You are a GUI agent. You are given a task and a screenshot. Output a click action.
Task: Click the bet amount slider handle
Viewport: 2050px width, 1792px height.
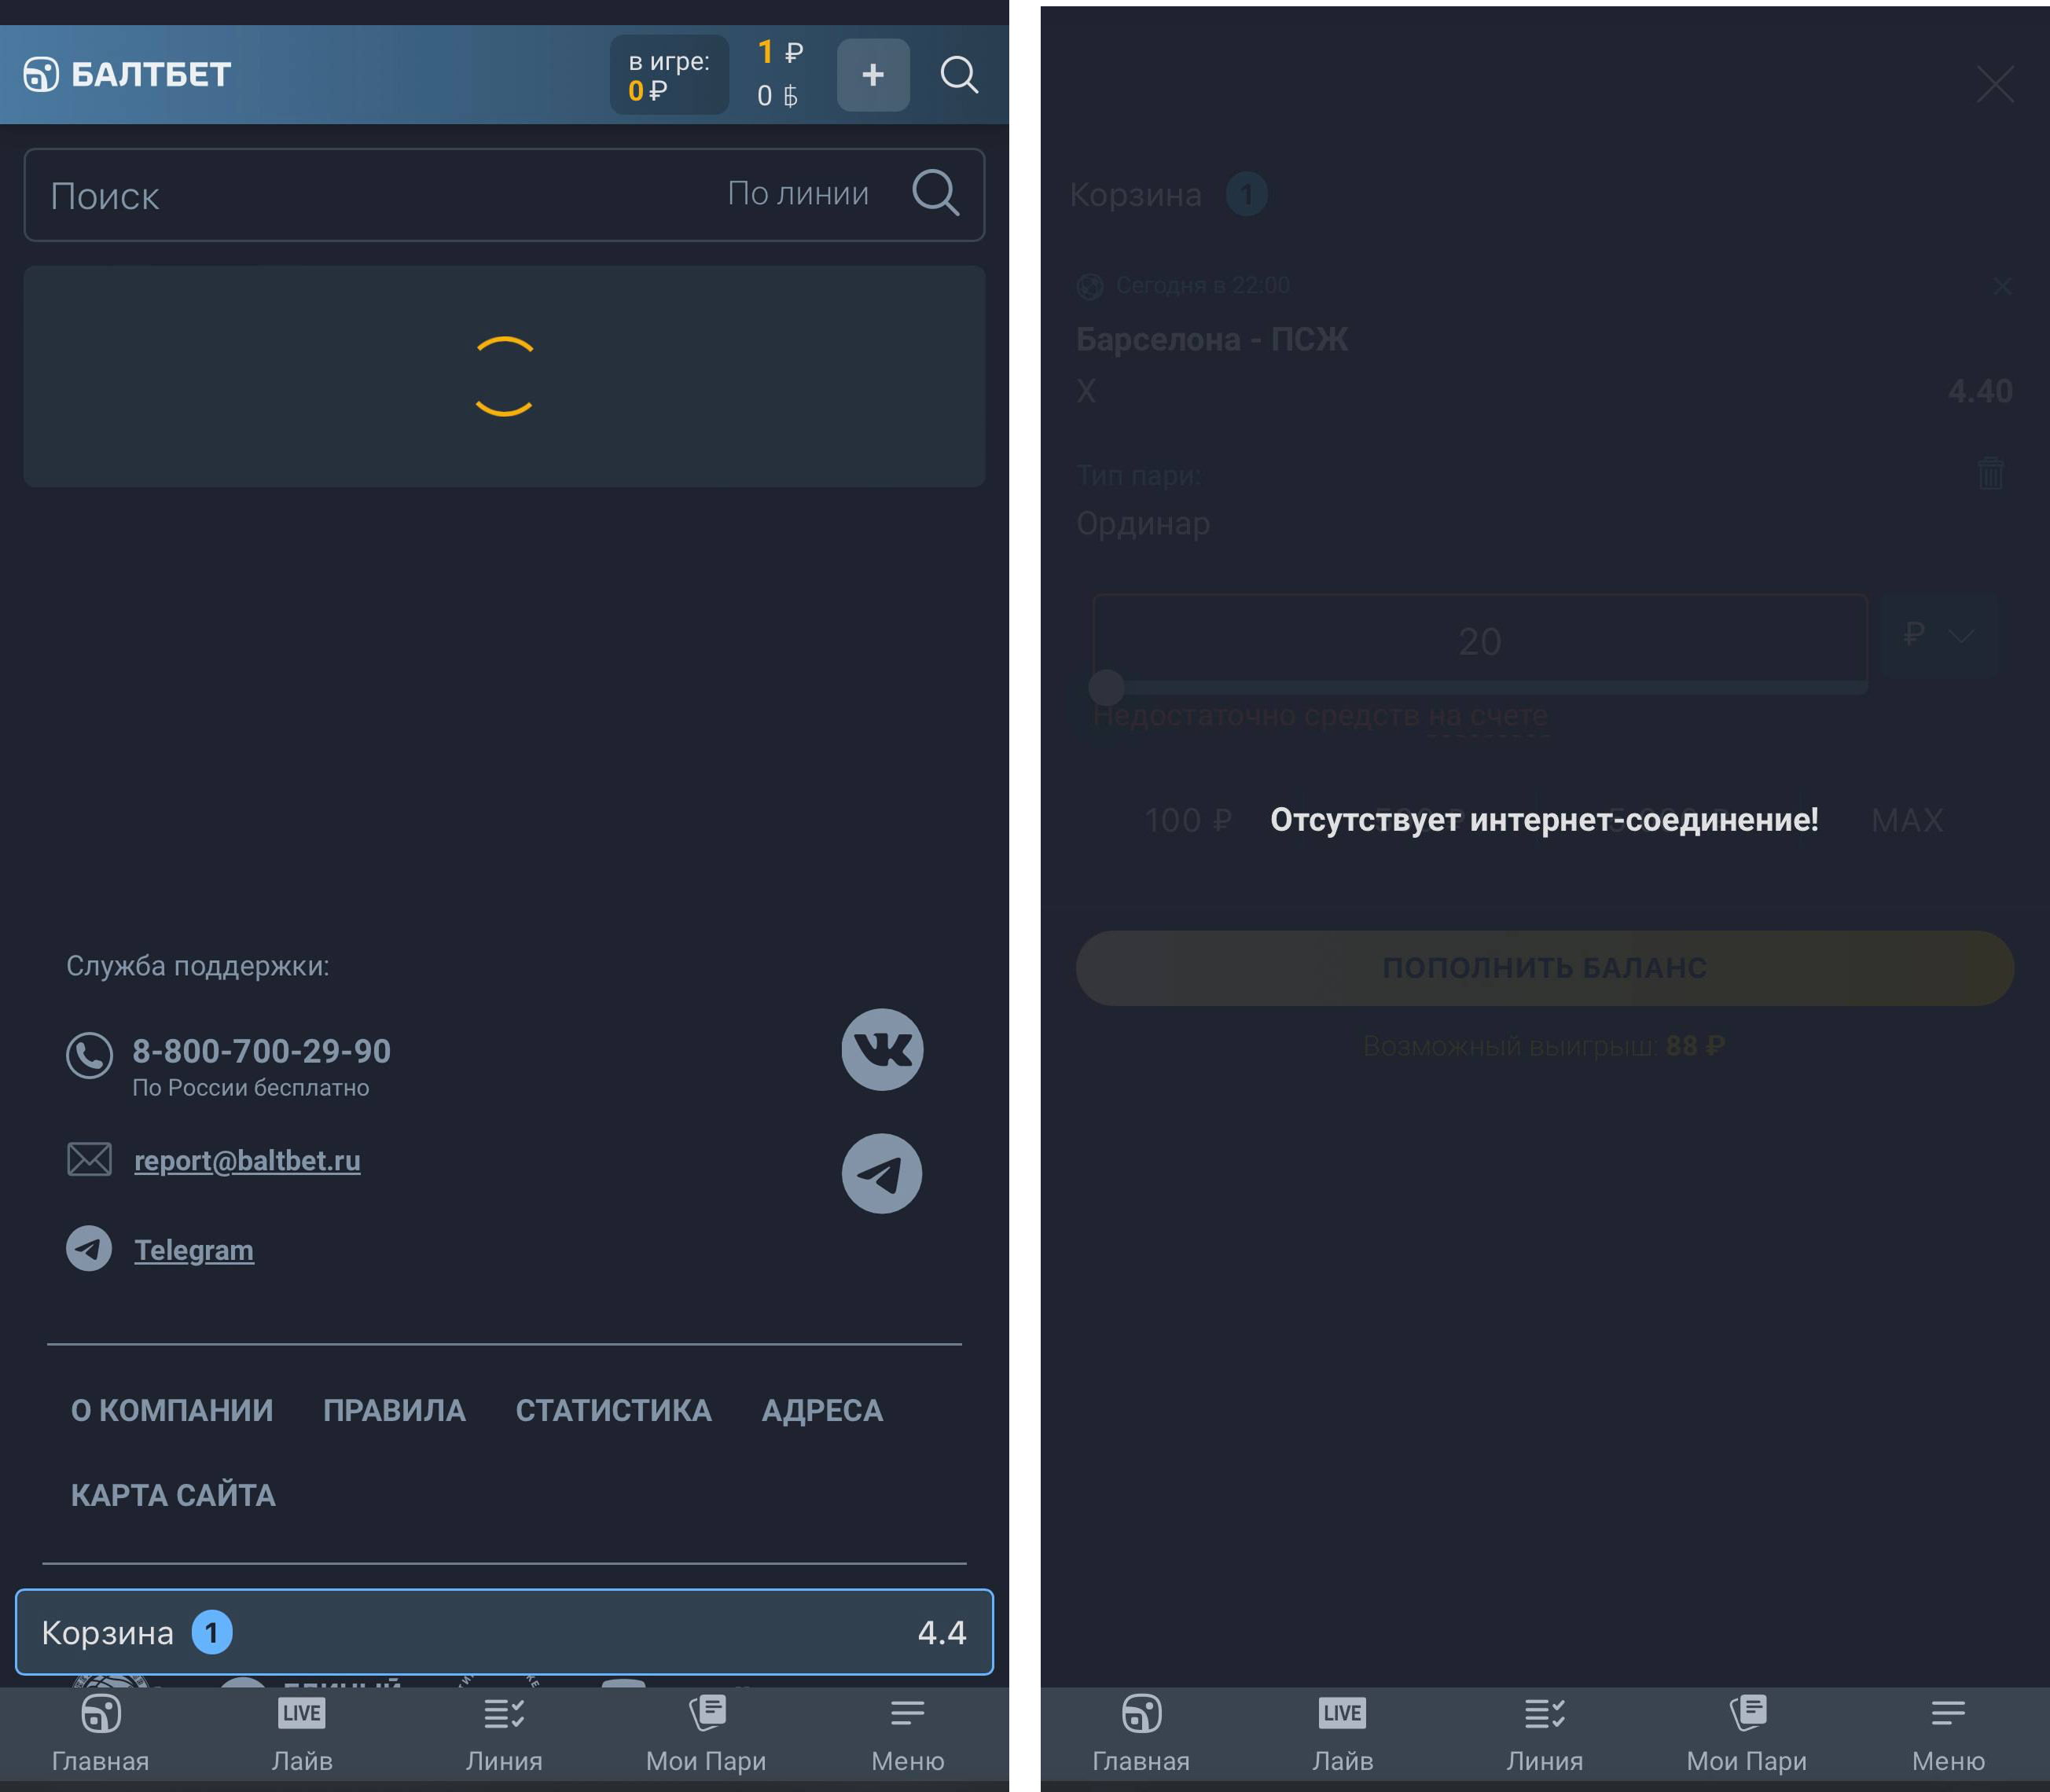(1106, 688)
